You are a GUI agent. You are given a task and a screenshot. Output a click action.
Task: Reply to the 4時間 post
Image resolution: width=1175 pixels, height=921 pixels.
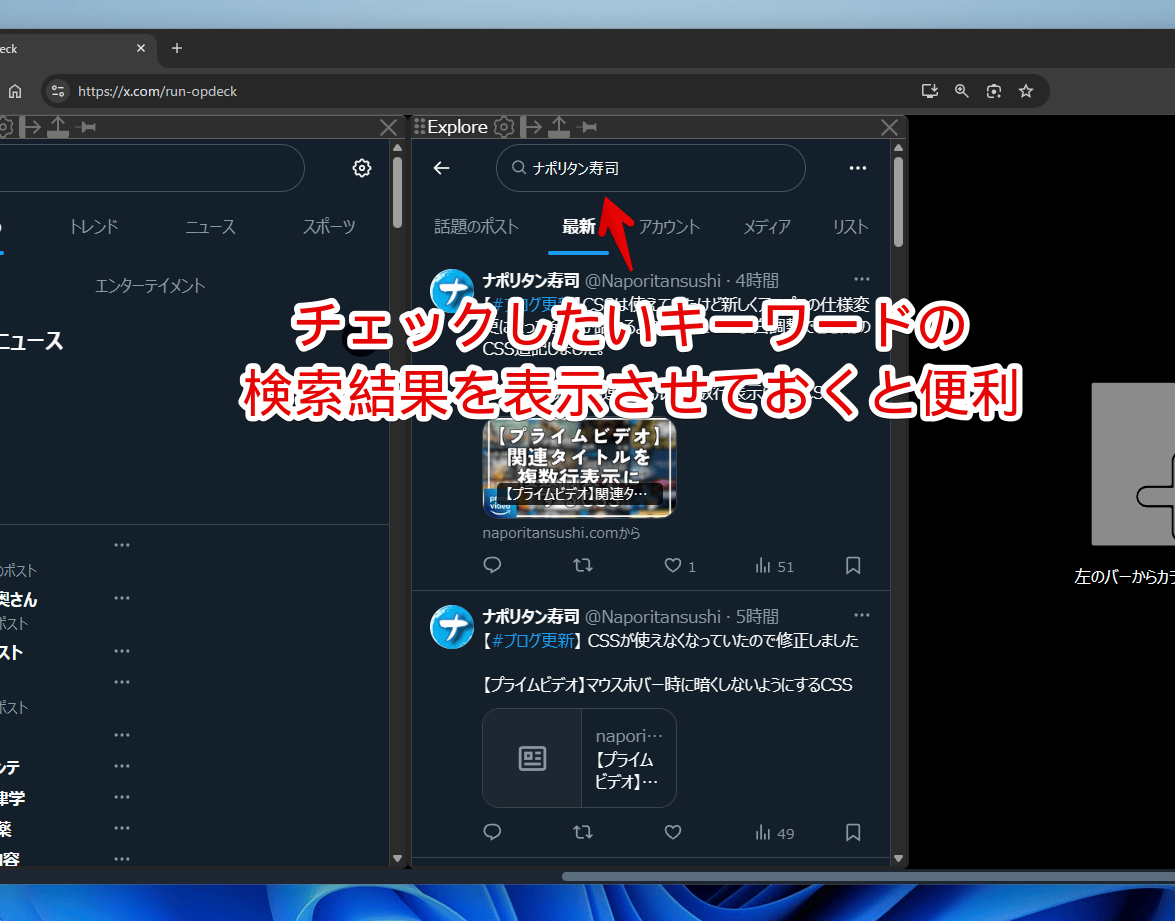click(492, 565)
